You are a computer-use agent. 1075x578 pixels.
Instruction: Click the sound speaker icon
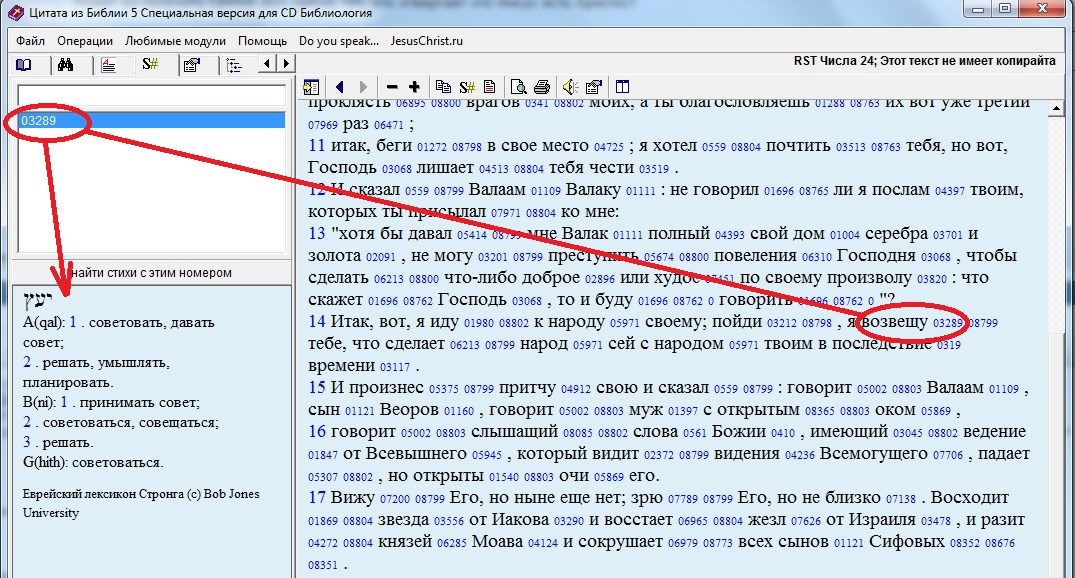tap(569, 87)
